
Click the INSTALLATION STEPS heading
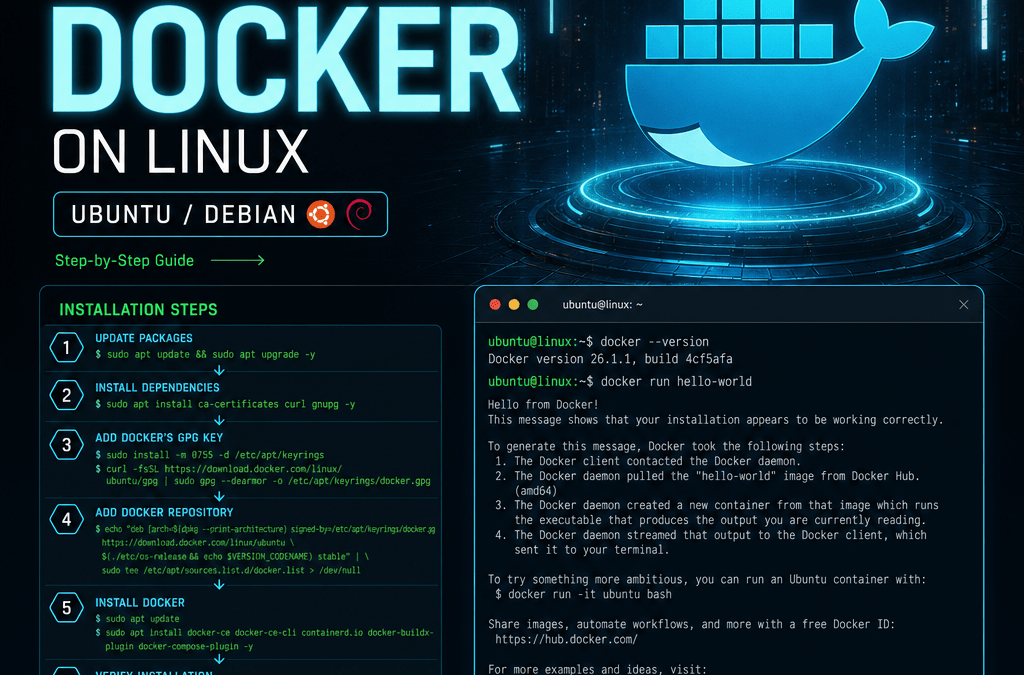pyautogui.click(x=138, y=309)
